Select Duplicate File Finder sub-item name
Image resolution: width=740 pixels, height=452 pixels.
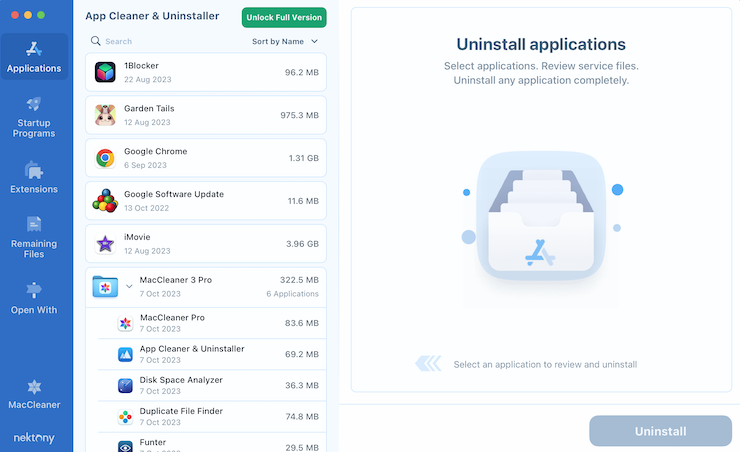coord(181,411)
